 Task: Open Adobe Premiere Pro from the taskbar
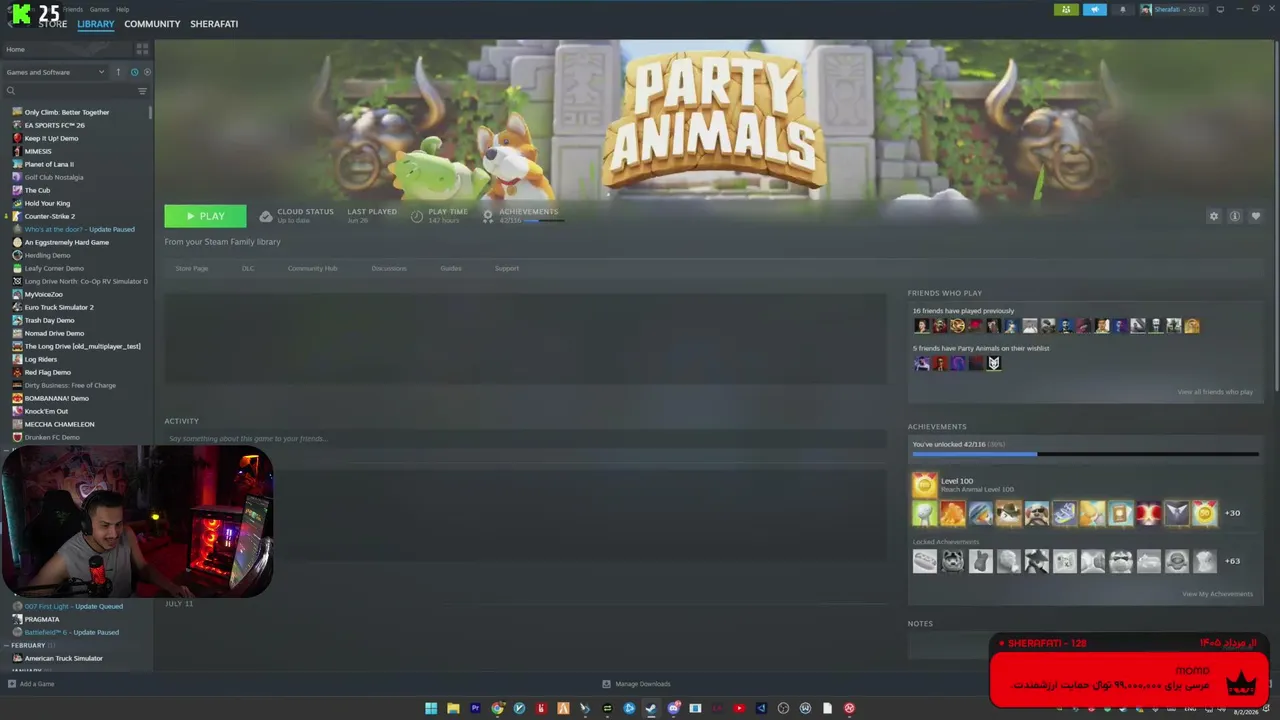click(475, 708)
